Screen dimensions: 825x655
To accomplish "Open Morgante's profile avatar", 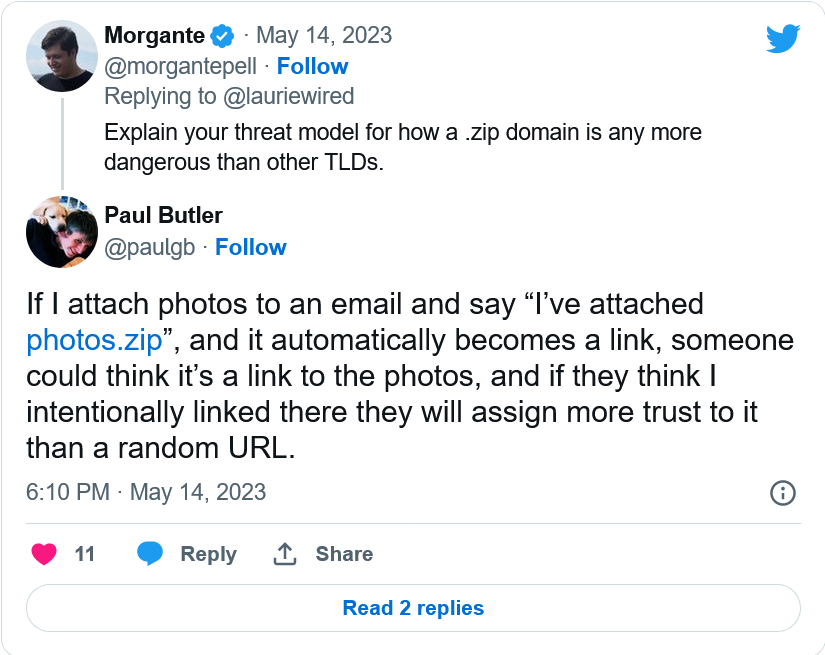I will tap(61, 56).
